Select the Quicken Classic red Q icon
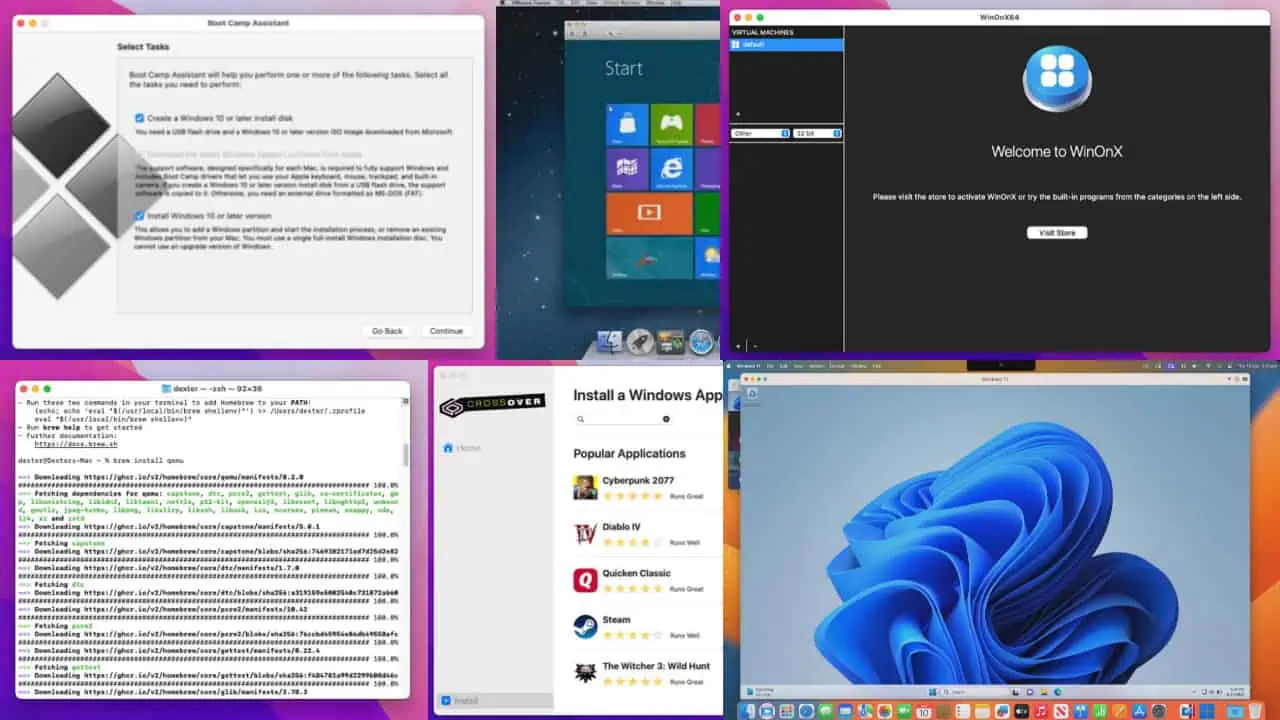 click(x=585, y=580)
